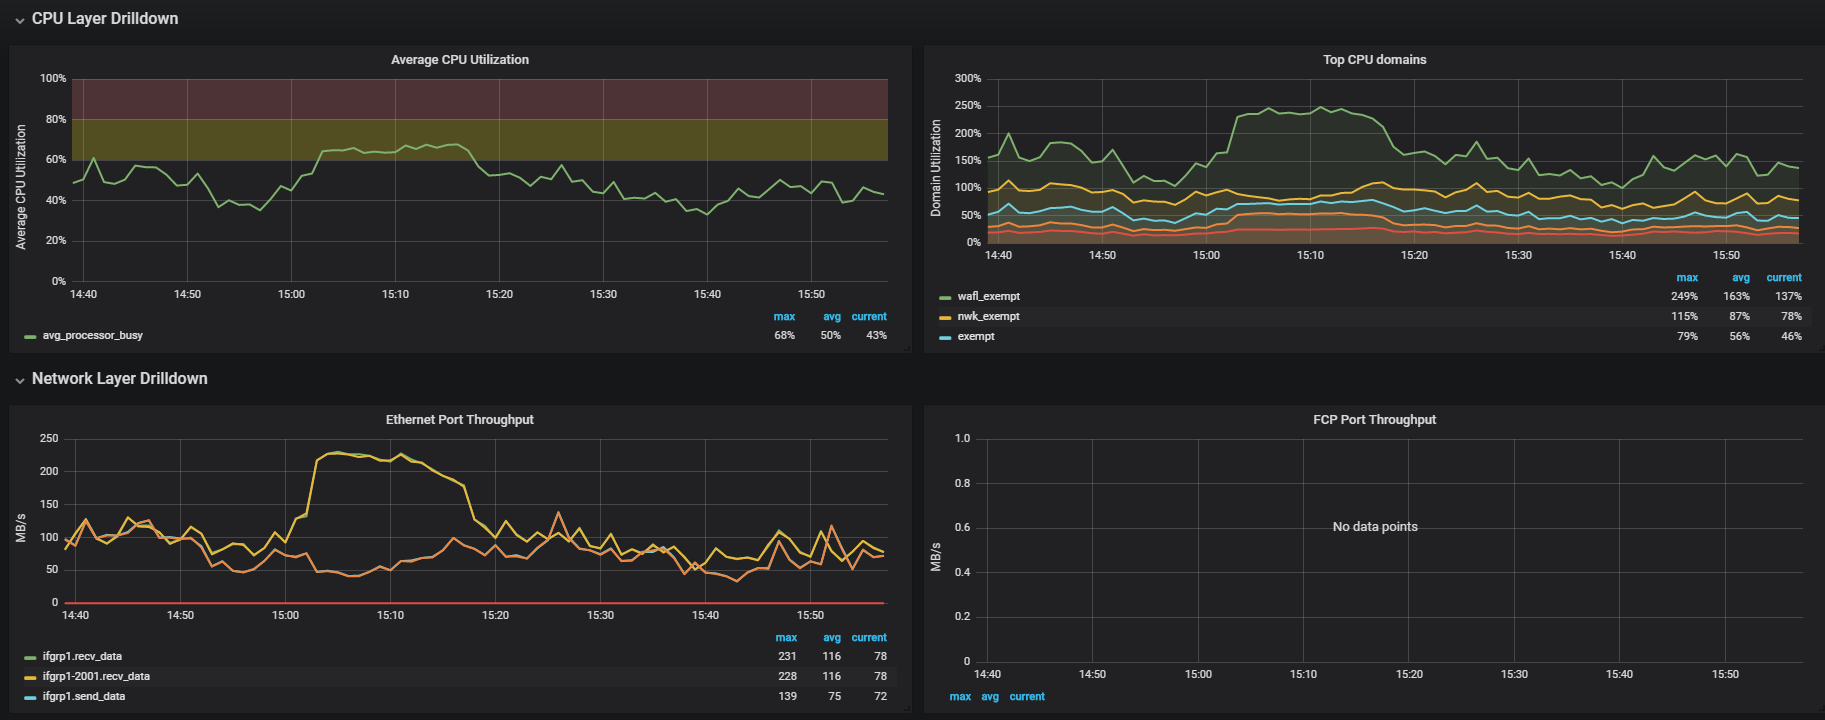The width and height of the screenshot is (1825, 720).
Task: Open the Average CPU Utilization panel title menu
Action: (x=459, y=60)
